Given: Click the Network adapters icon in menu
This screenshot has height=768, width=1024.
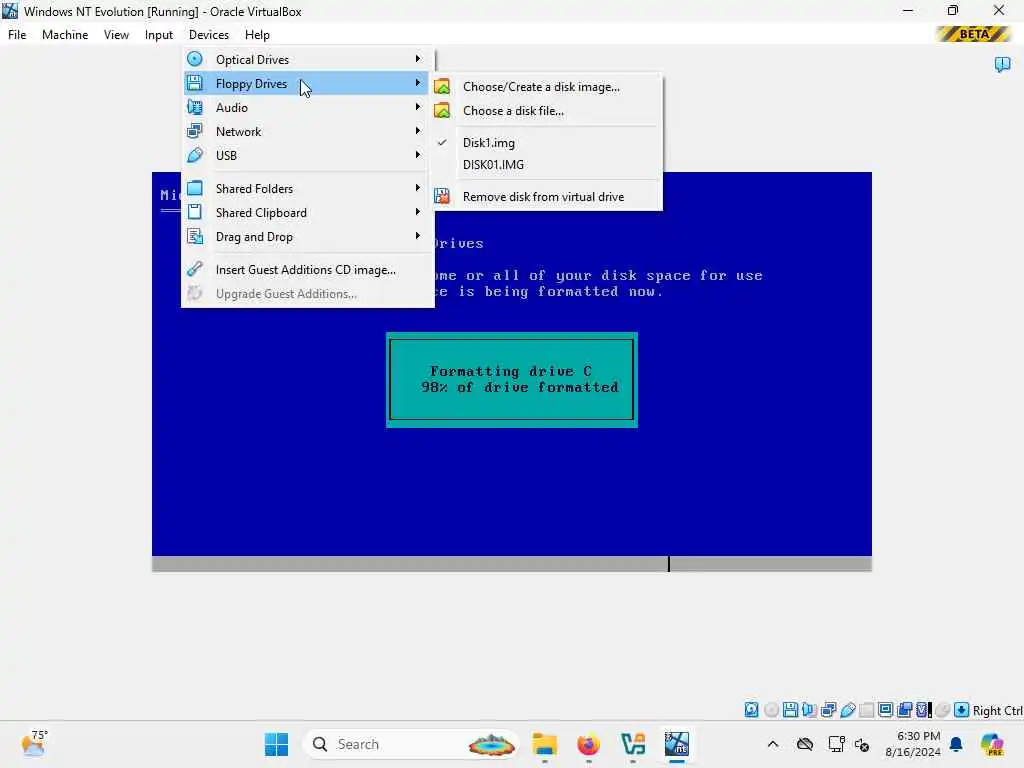Looking at the screenshot, I should click(195, 131).
